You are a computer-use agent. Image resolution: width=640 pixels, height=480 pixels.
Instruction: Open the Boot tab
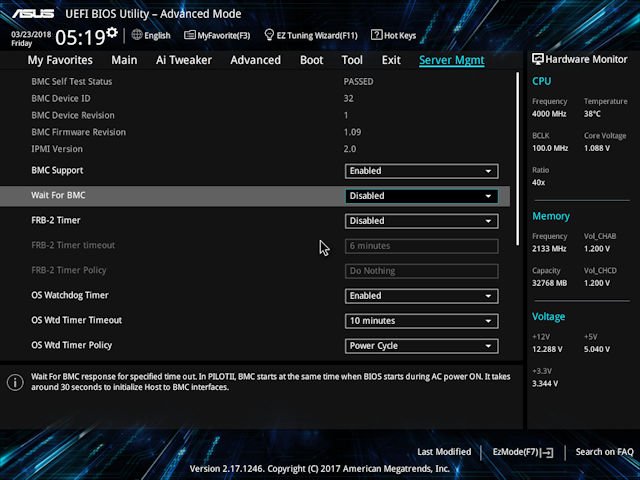[311, 60]
